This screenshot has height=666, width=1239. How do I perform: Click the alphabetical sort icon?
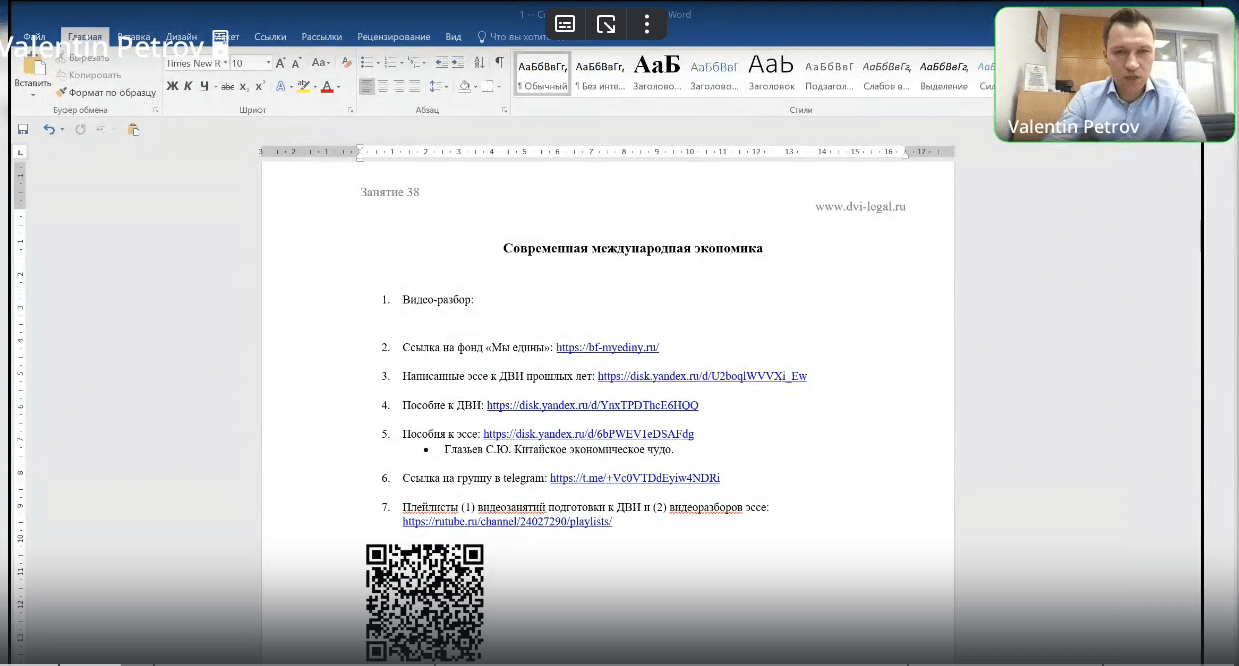click(x=479, y=62)
